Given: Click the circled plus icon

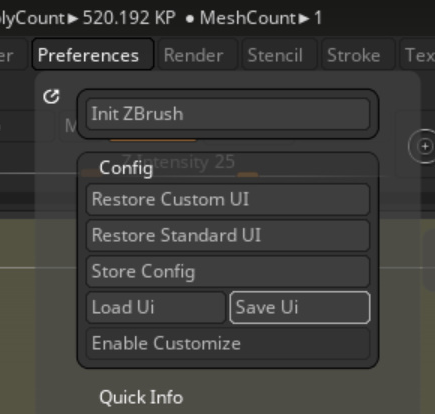Looking at the screenshot, I should coord(424,146).
